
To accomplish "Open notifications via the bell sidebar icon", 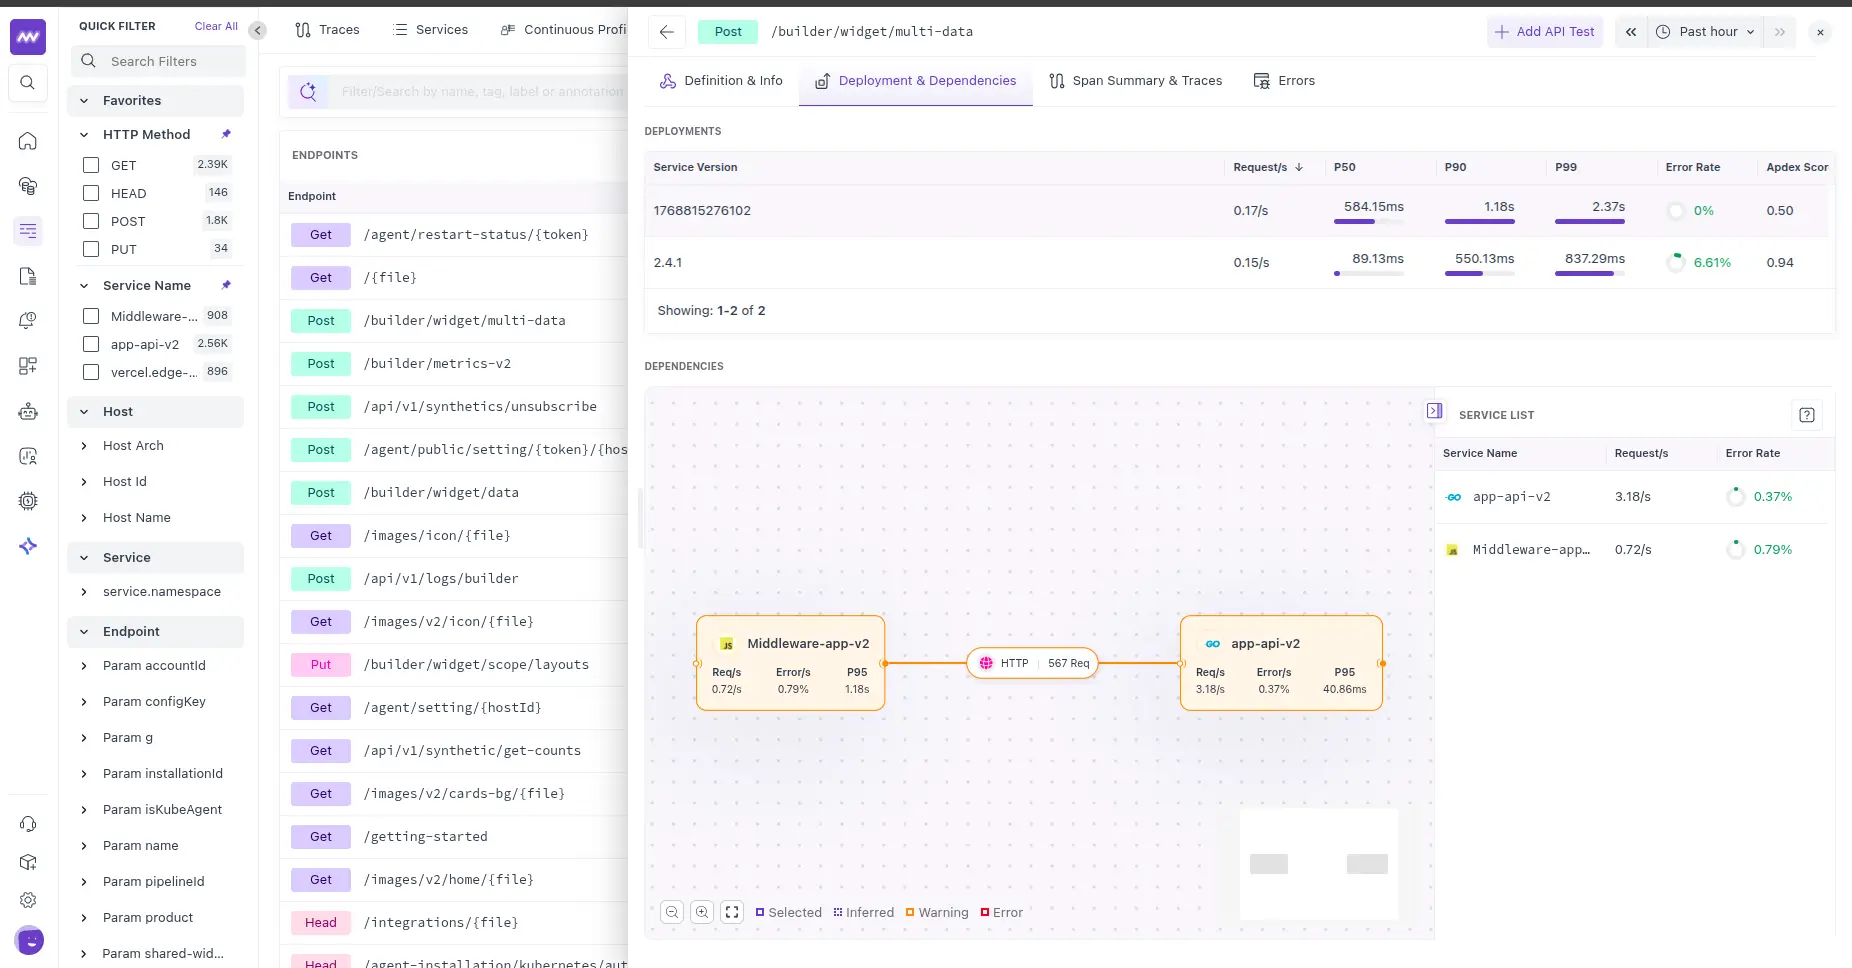I will (27, 320).
